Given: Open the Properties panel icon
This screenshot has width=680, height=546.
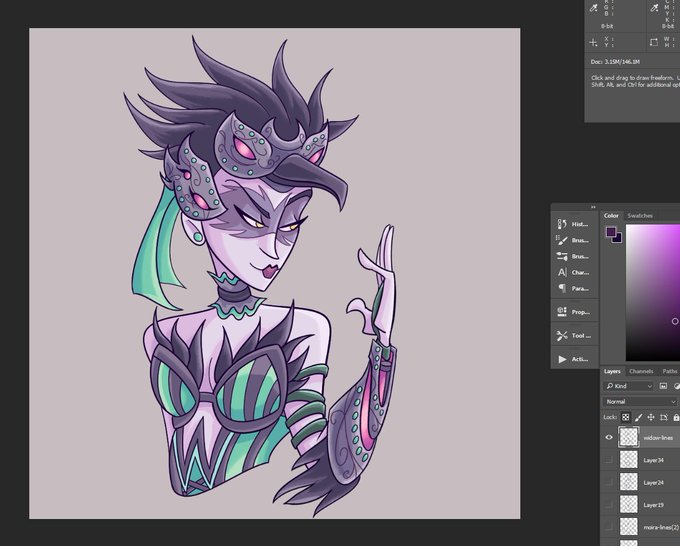Looking at the screenshot, I should (562, 312).
